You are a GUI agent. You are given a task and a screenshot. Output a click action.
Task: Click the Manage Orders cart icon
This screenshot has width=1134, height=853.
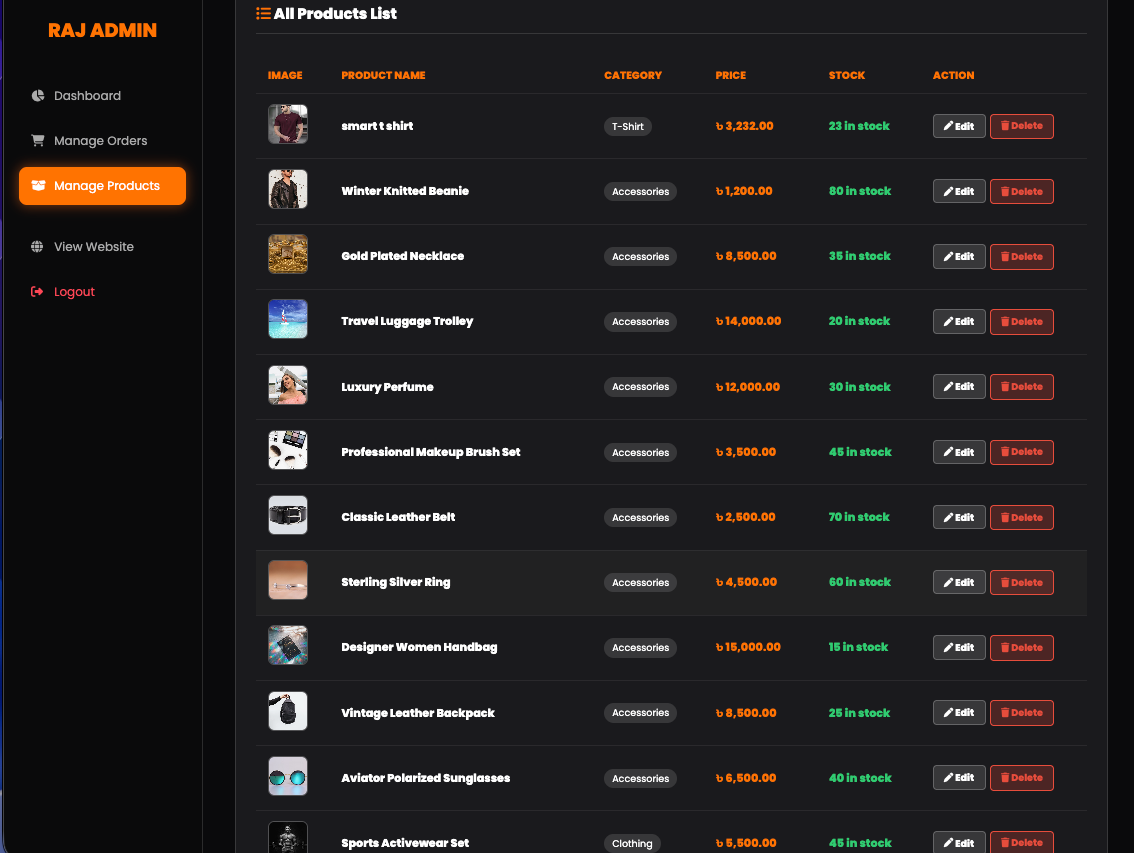point(38,140)
